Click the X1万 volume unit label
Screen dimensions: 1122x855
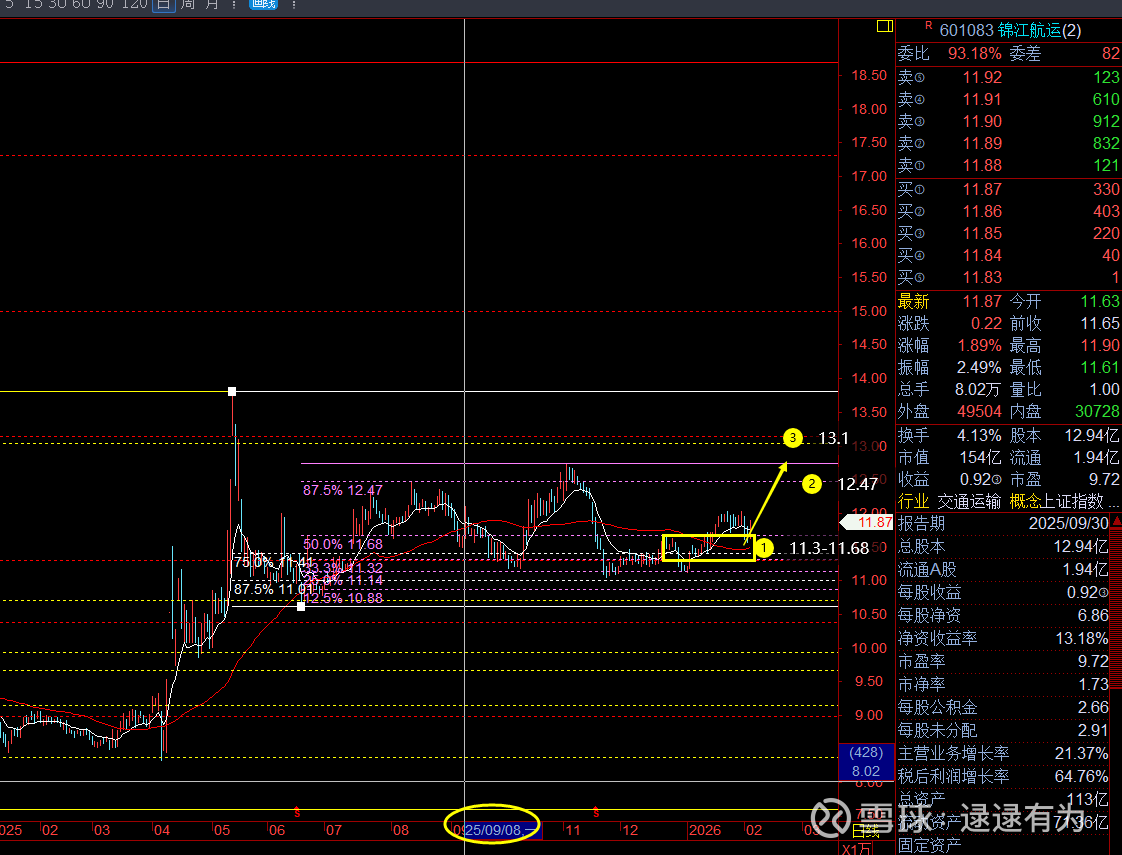[856, 849]
